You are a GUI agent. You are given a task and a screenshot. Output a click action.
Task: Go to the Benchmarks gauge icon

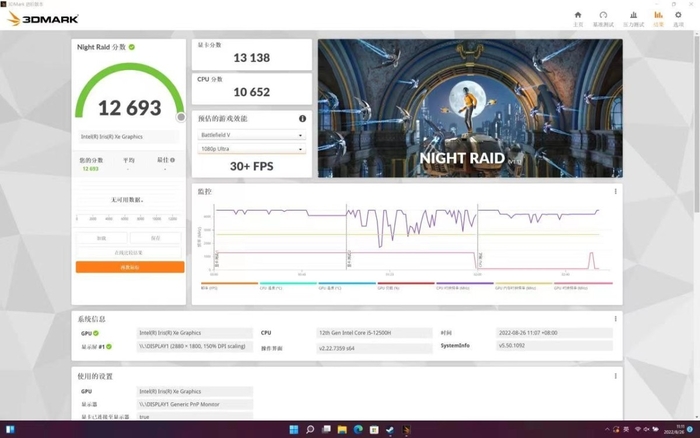pos(604,17)
